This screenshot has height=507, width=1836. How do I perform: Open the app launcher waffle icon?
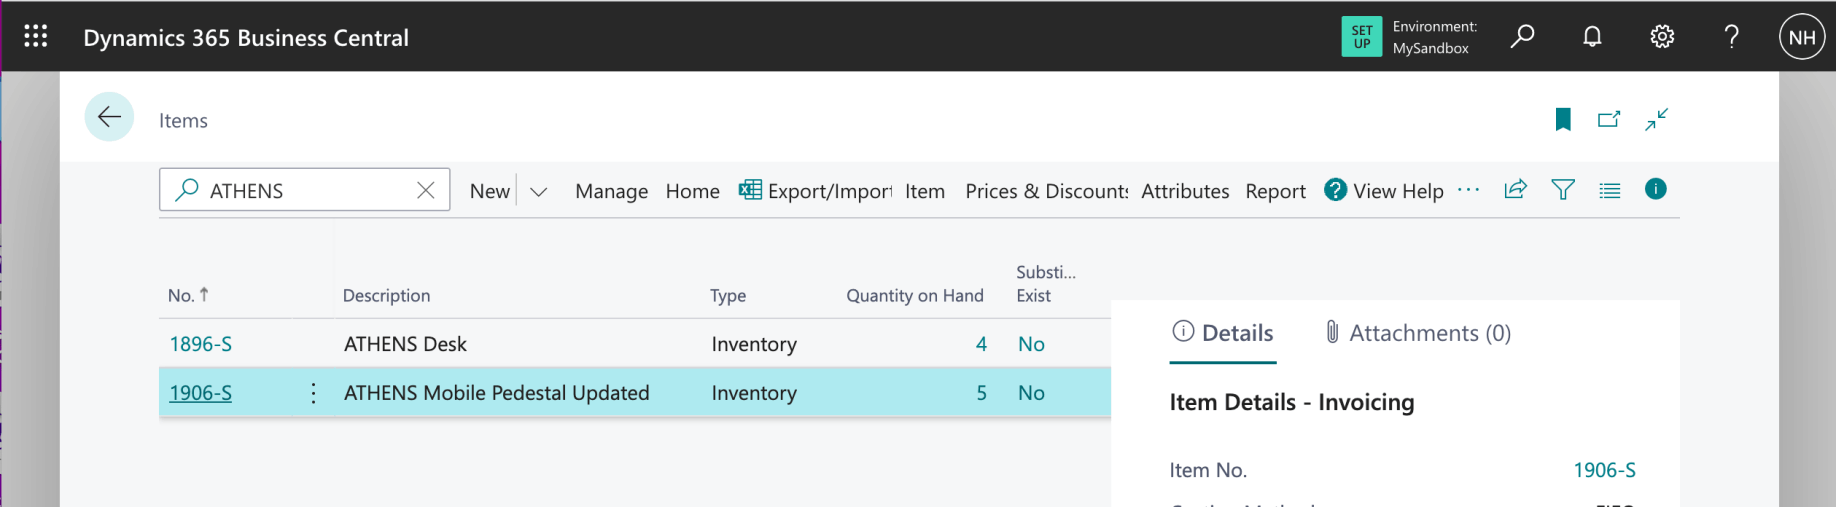click(x=36, y=37)
